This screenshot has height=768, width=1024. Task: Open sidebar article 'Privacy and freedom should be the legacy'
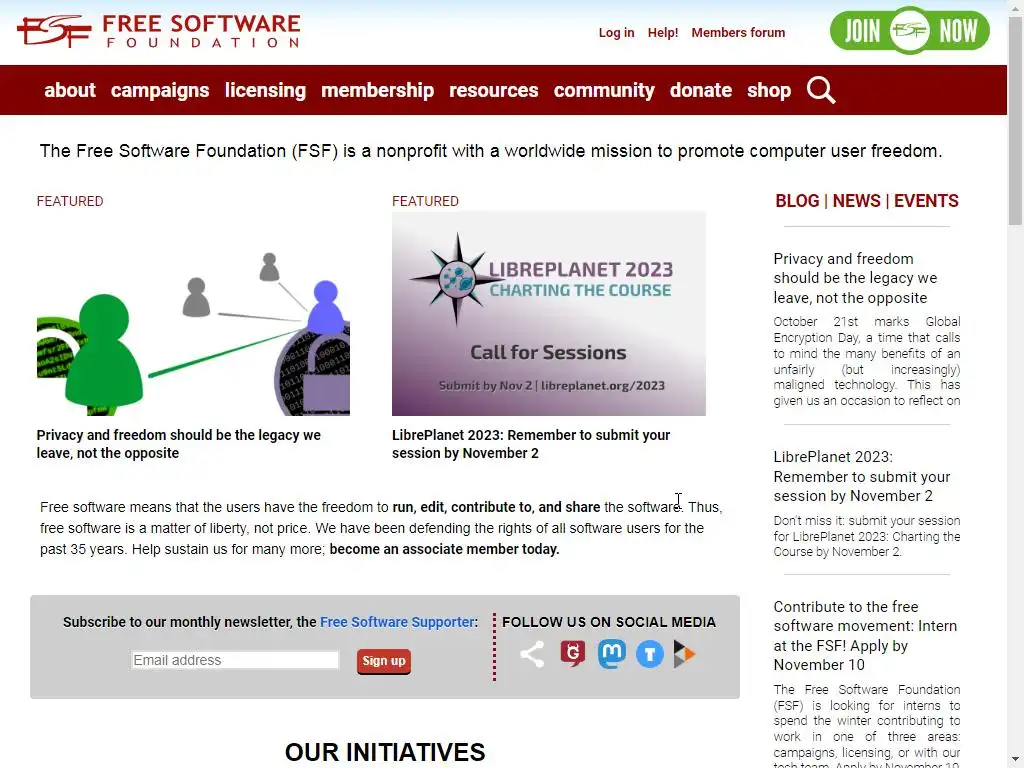(x=856, y=278)
